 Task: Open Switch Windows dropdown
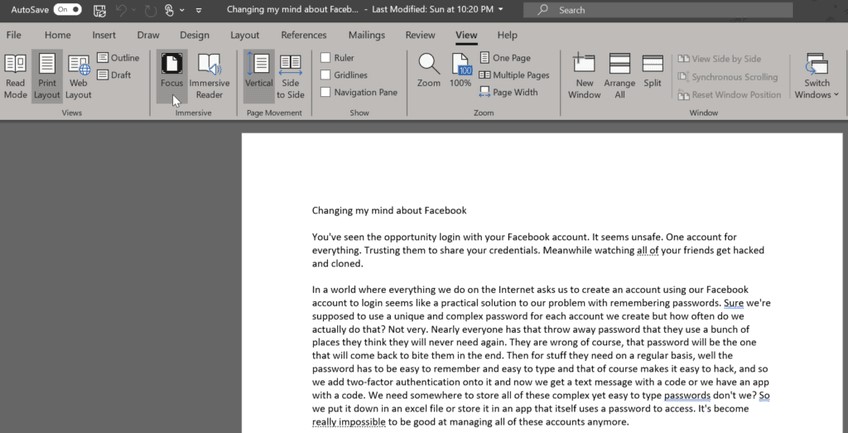pos(817,76)
